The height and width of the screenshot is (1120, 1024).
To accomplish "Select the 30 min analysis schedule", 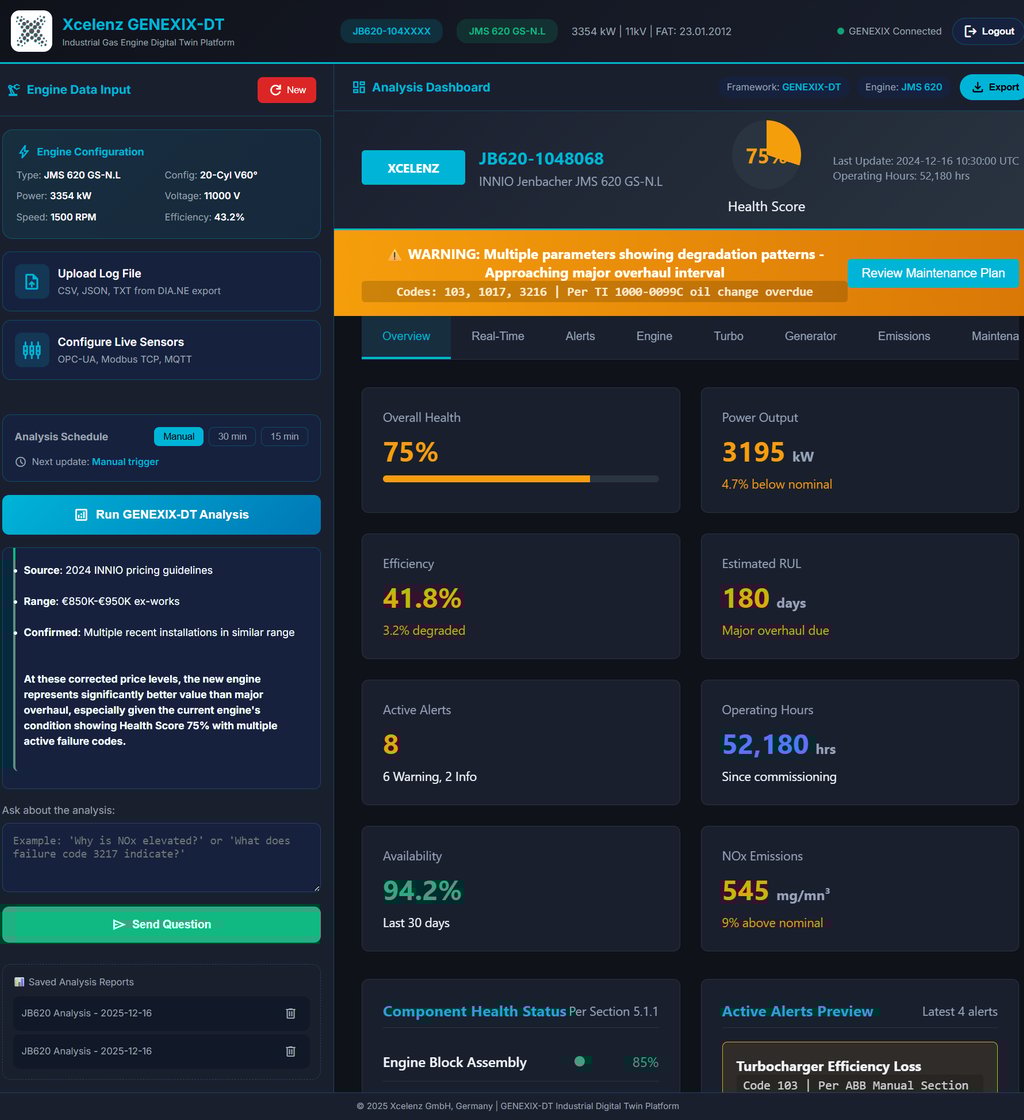I will point(232,436).
